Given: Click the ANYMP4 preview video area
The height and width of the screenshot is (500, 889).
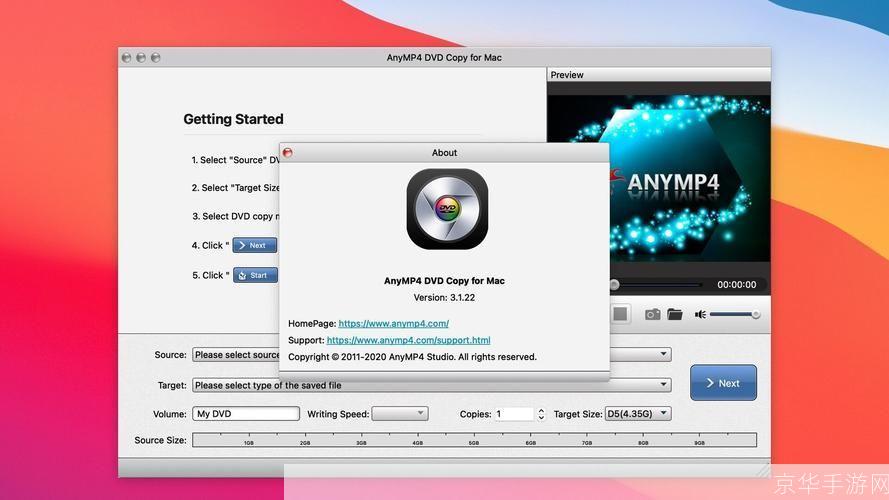Looking at the screenshot, I should tap(658, 178).
